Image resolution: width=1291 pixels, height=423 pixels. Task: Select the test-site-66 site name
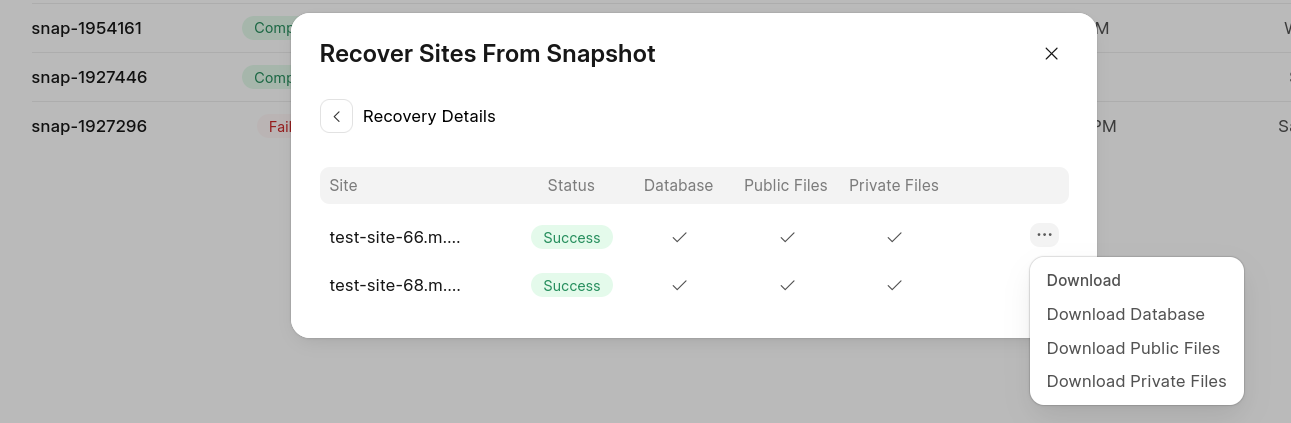(395, 238)
